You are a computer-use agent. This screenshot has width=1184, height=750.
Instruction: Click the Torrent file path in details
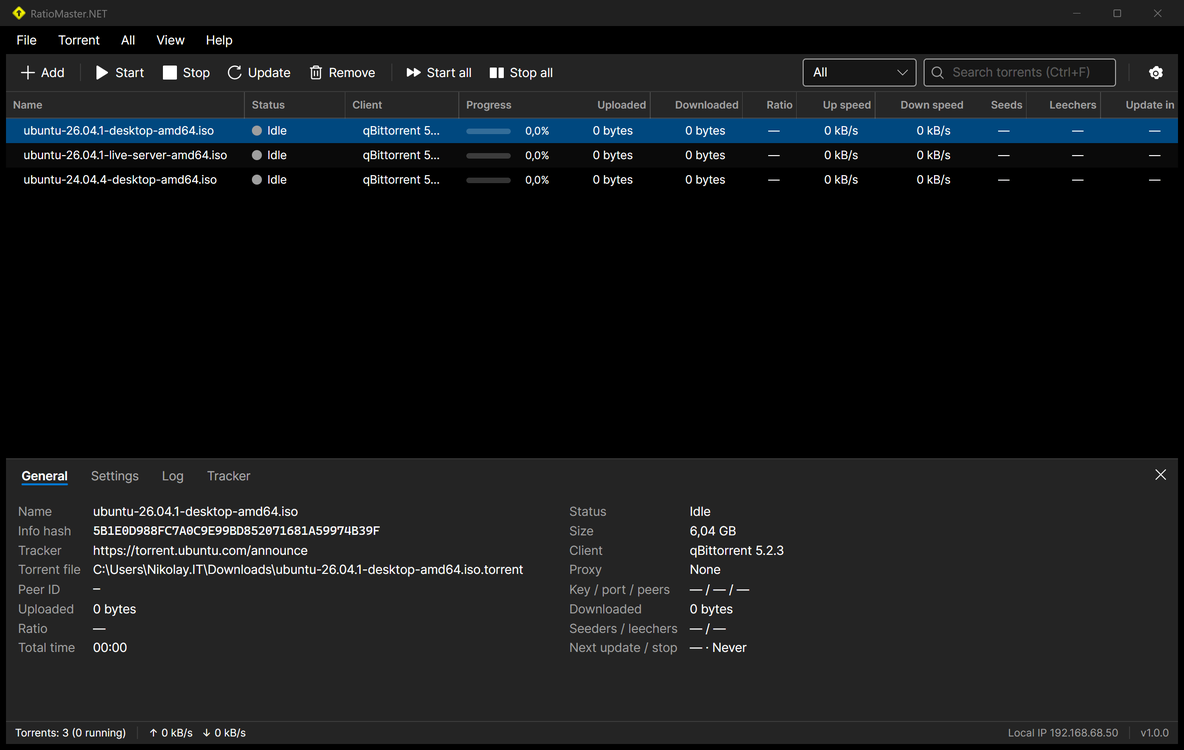[308, 569]
